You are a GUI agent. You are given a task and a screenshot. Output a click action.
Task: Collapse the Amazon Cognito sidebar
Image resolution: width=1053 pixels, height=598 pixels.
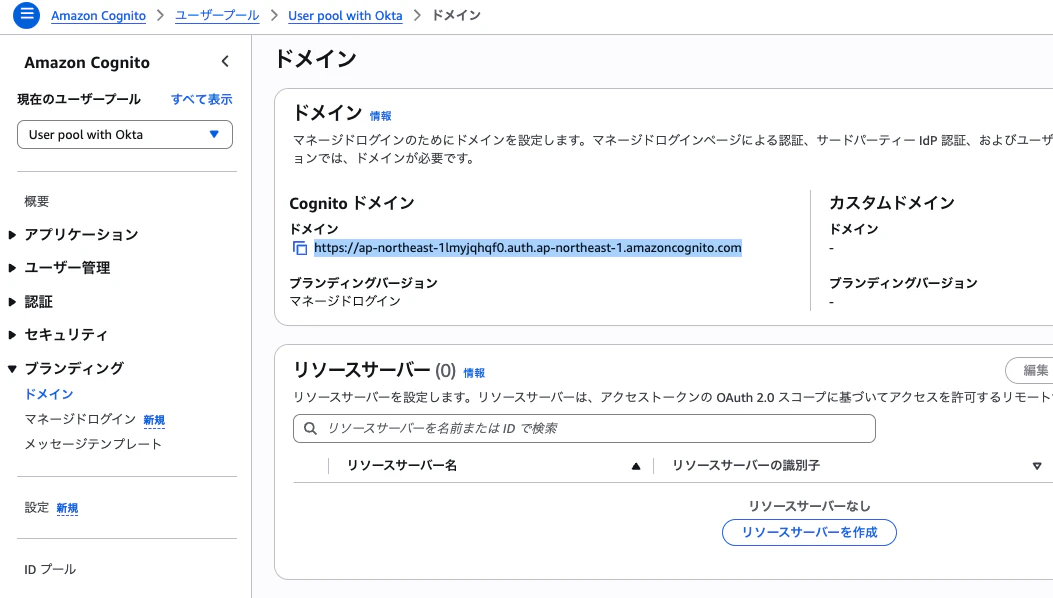[225, 61]
